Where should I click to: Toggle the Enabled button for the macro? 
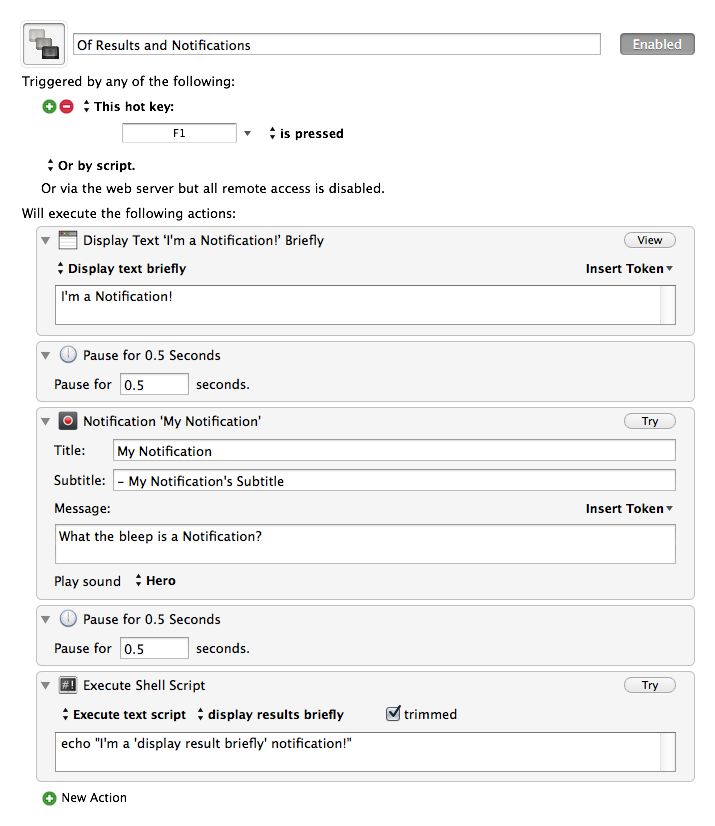pos(657,44)
